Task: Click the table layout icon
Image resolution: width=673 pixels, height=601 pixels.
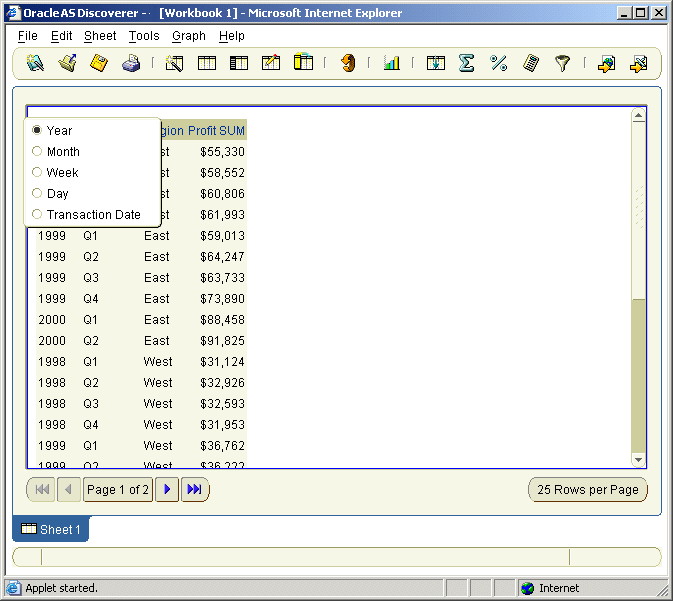Action: 206,64
